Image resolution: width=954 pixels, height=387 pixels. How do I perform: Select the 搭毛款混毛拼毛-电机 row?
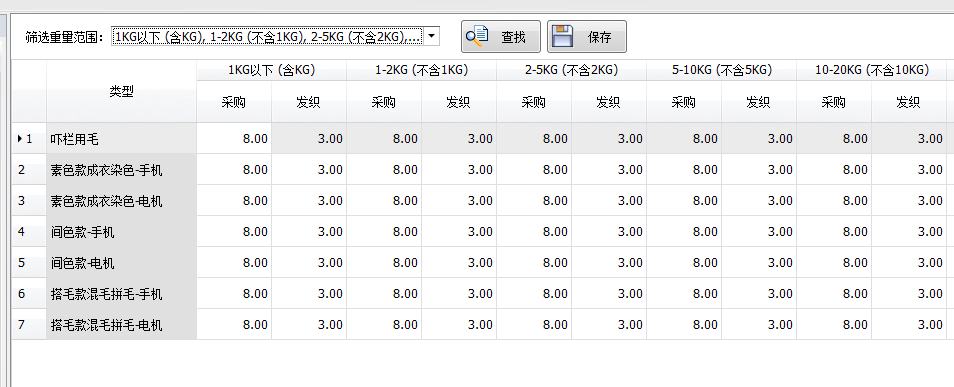coord(122,325)
